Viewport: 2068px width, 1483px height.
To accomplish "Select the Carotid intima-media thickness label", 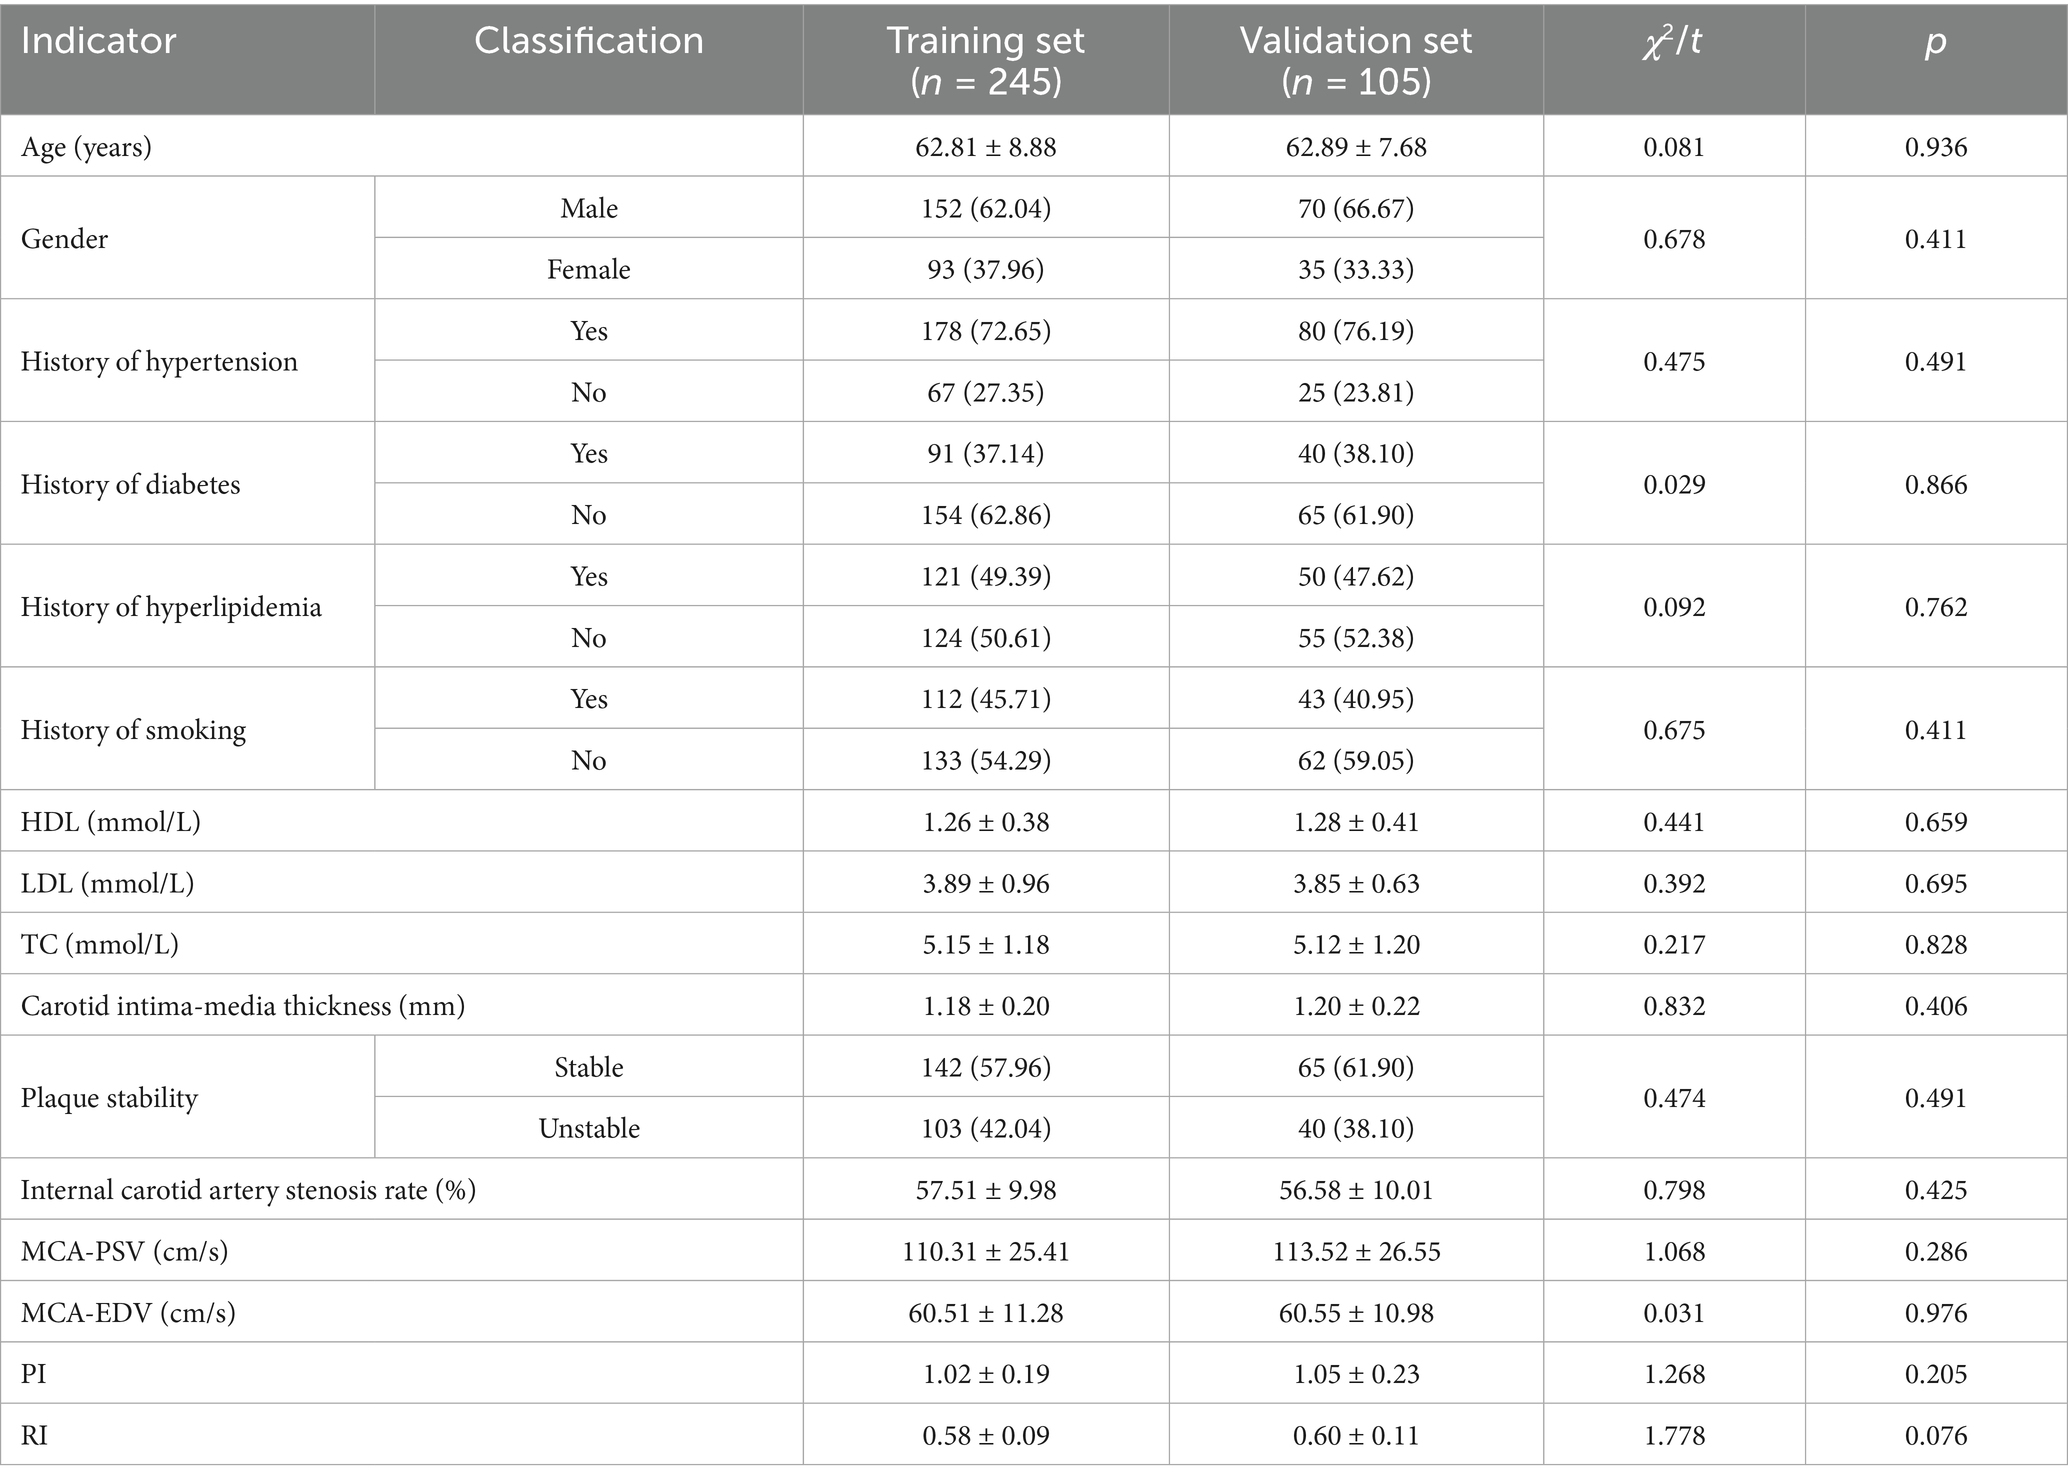I will pyautogui.click(x=243, y=1006).
